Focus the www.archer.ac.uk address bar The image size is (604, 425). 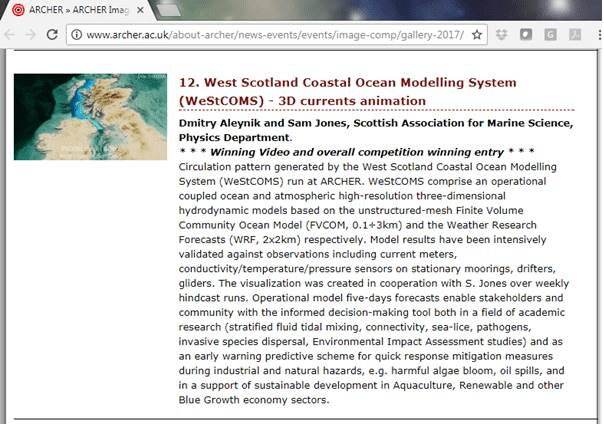pyautogui.click(x=270, y=35)
